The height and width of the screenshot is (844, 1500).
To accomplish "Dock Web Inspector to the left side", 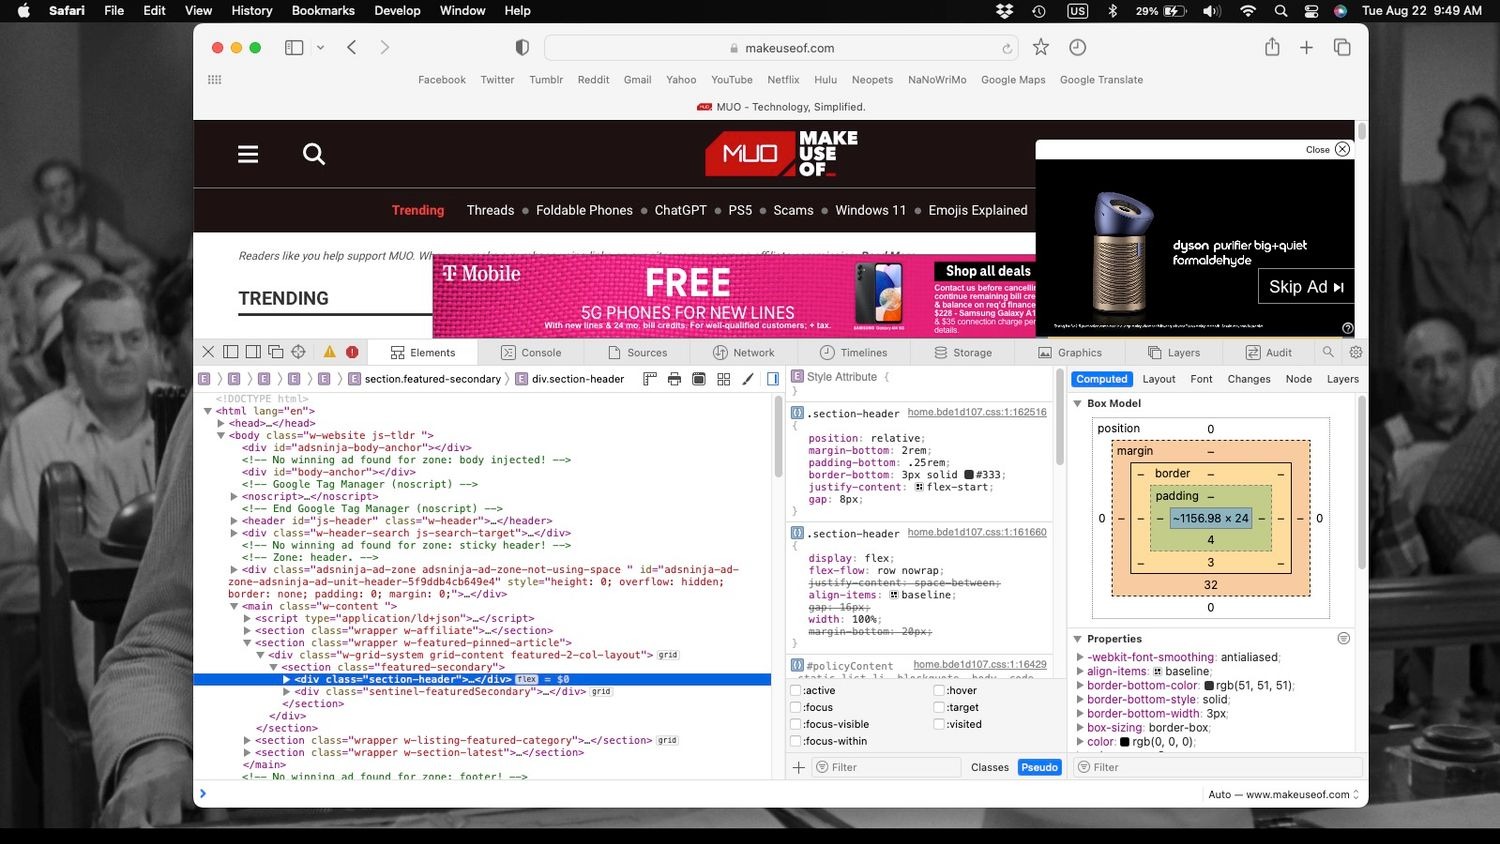I will 230,352.
